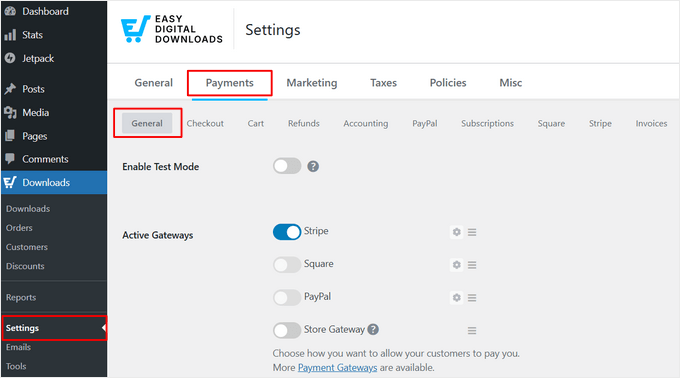Select the General sub-tab under Payments

(147, 123)
